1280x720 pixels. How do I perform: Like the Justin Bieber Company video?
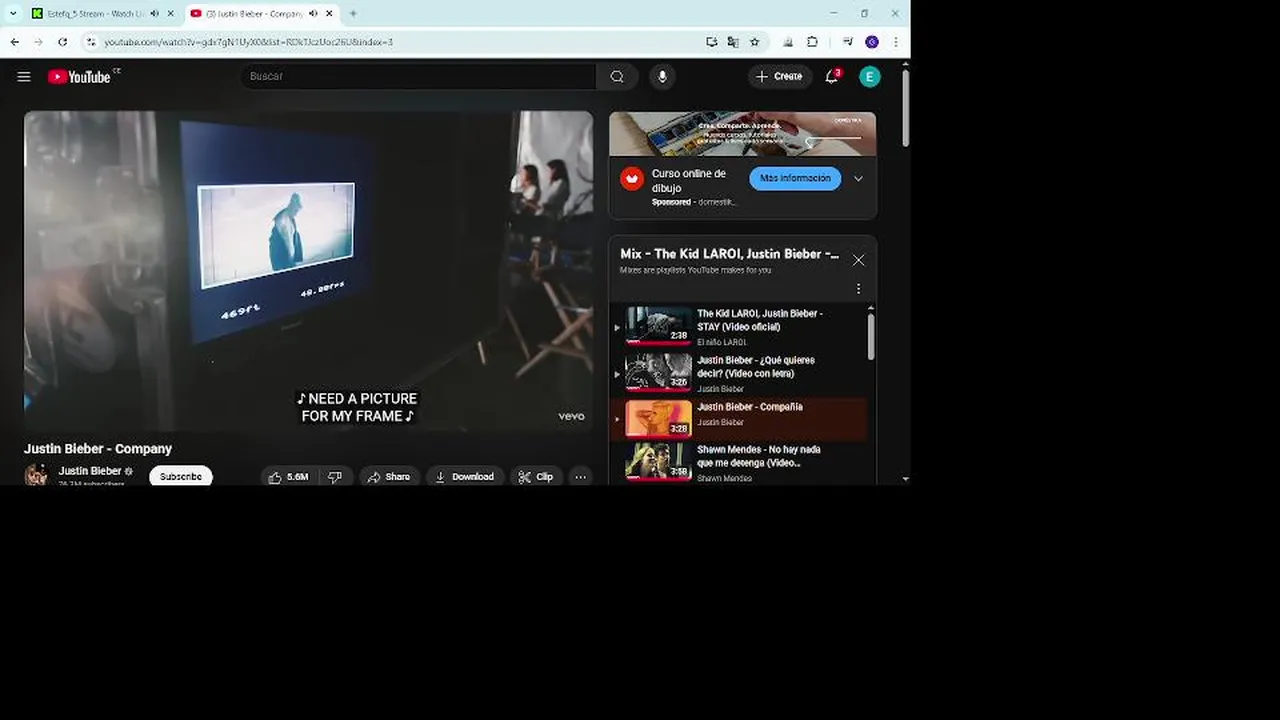pos(288,477)
